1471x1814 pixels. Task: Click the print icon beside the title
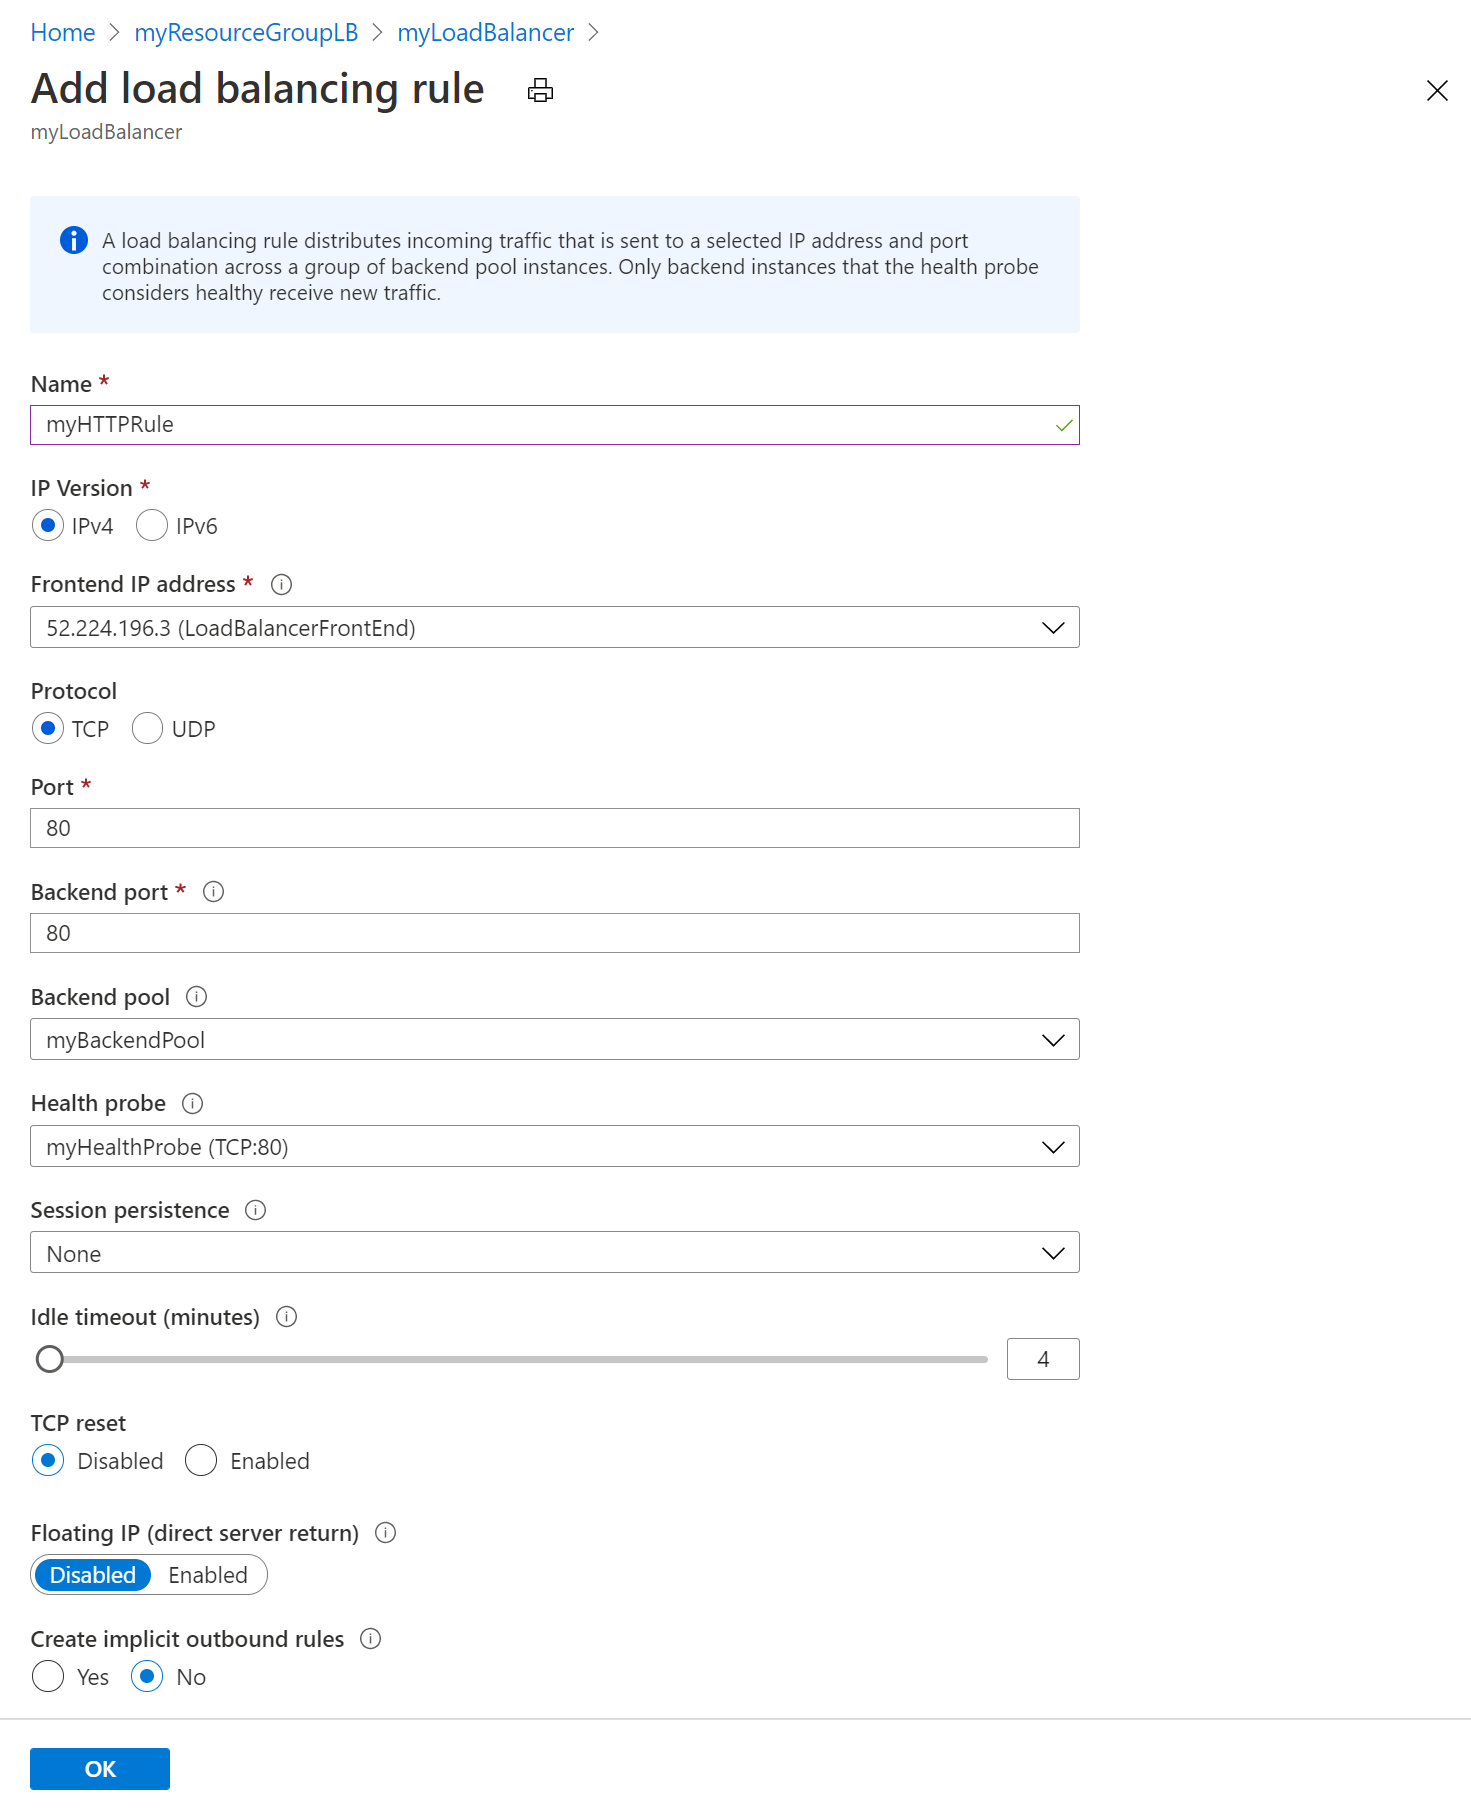click(540, 91)
